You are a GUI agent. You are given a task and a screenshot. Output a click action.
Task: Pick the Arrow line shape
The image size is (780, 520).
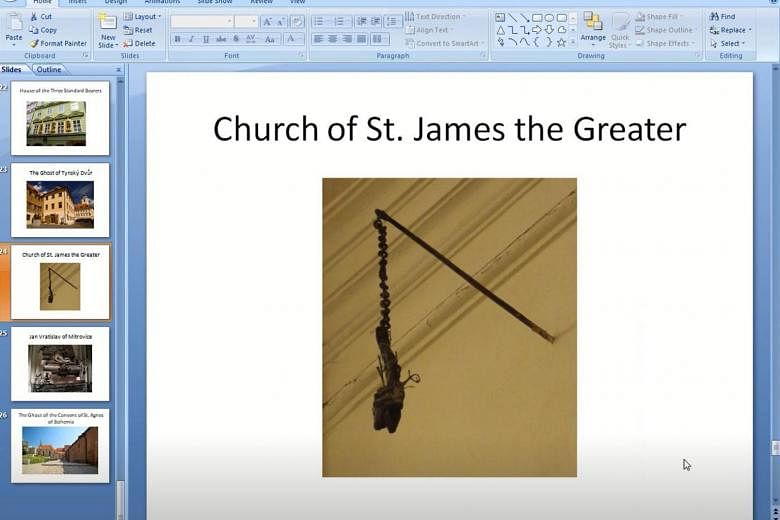[525, 18]
